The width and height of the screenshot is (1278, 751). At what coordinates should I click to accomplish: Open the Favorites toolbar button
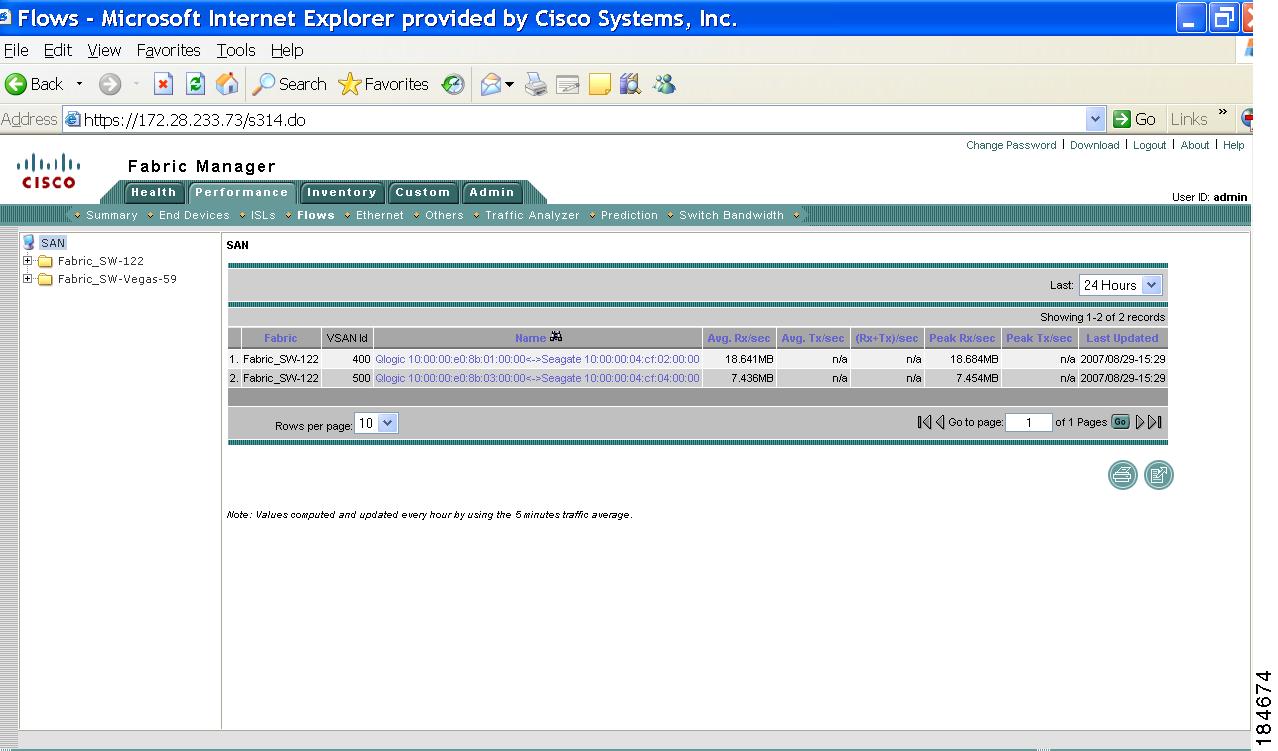(x=384, y=85)
